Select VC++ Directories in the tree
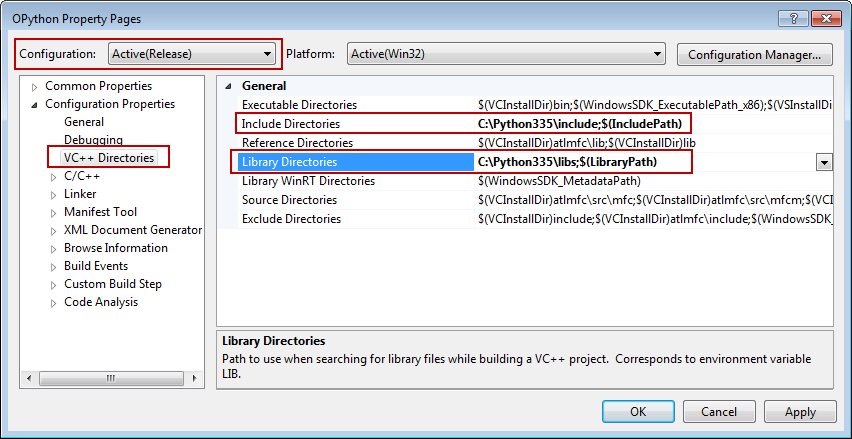This screenshot has width=852, height=439. coord(108,158)
